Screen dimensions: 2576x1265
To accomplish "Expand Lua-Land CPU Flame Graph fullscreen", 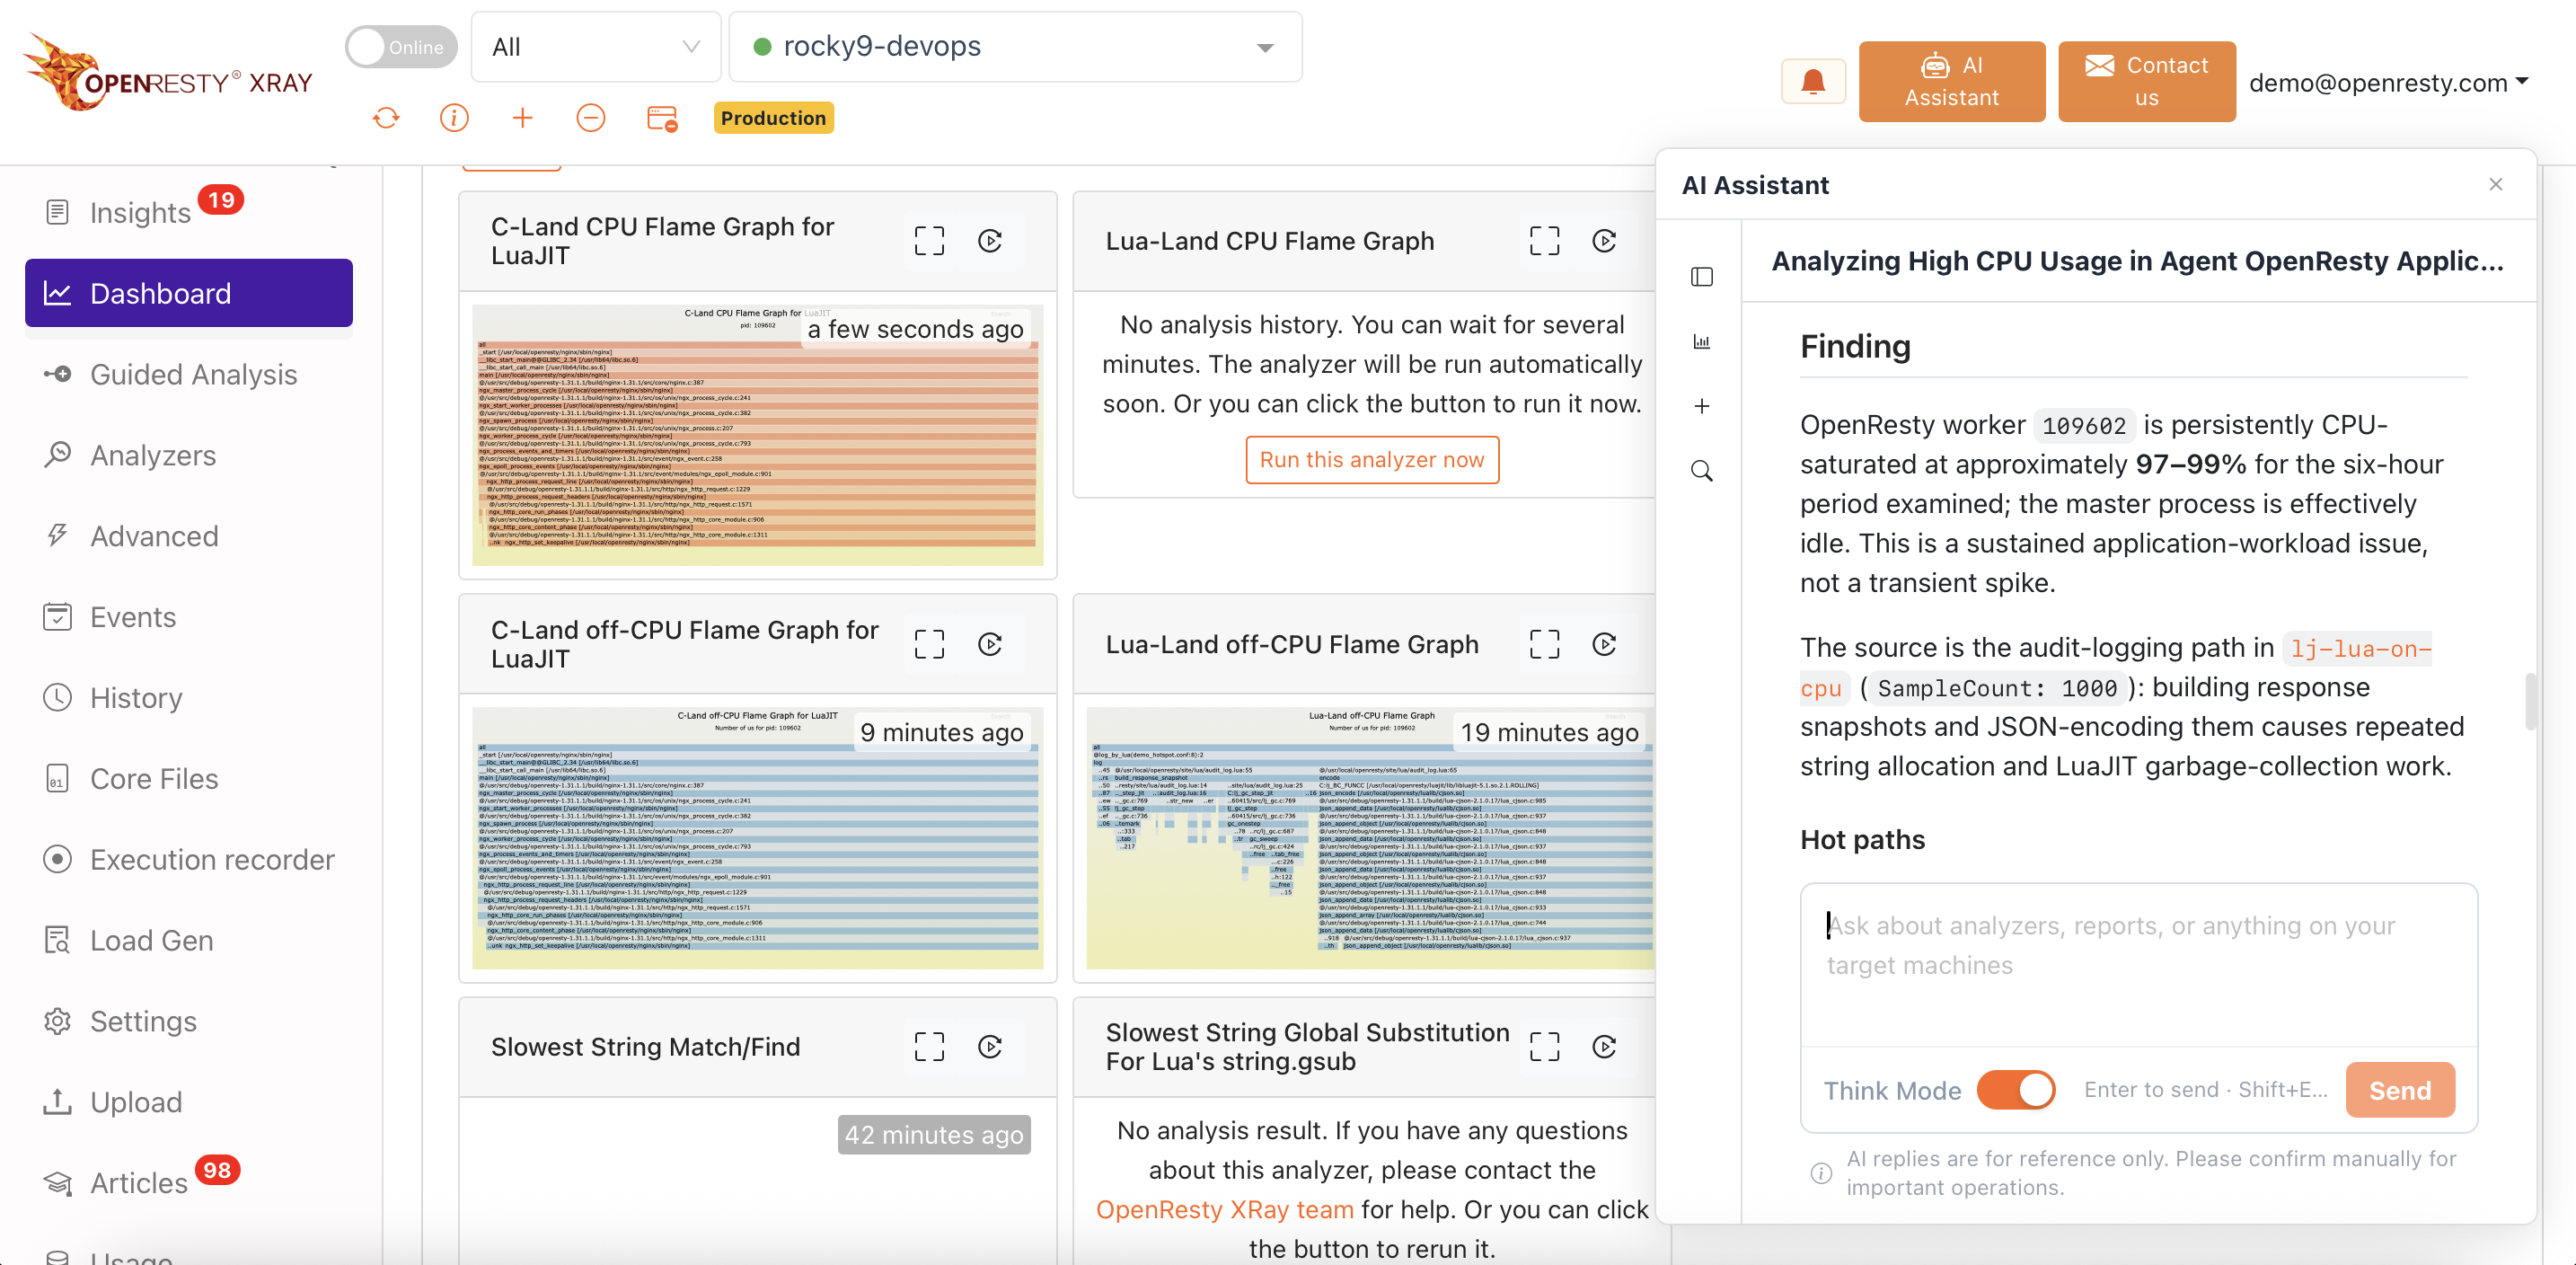I will [1544, 241].
